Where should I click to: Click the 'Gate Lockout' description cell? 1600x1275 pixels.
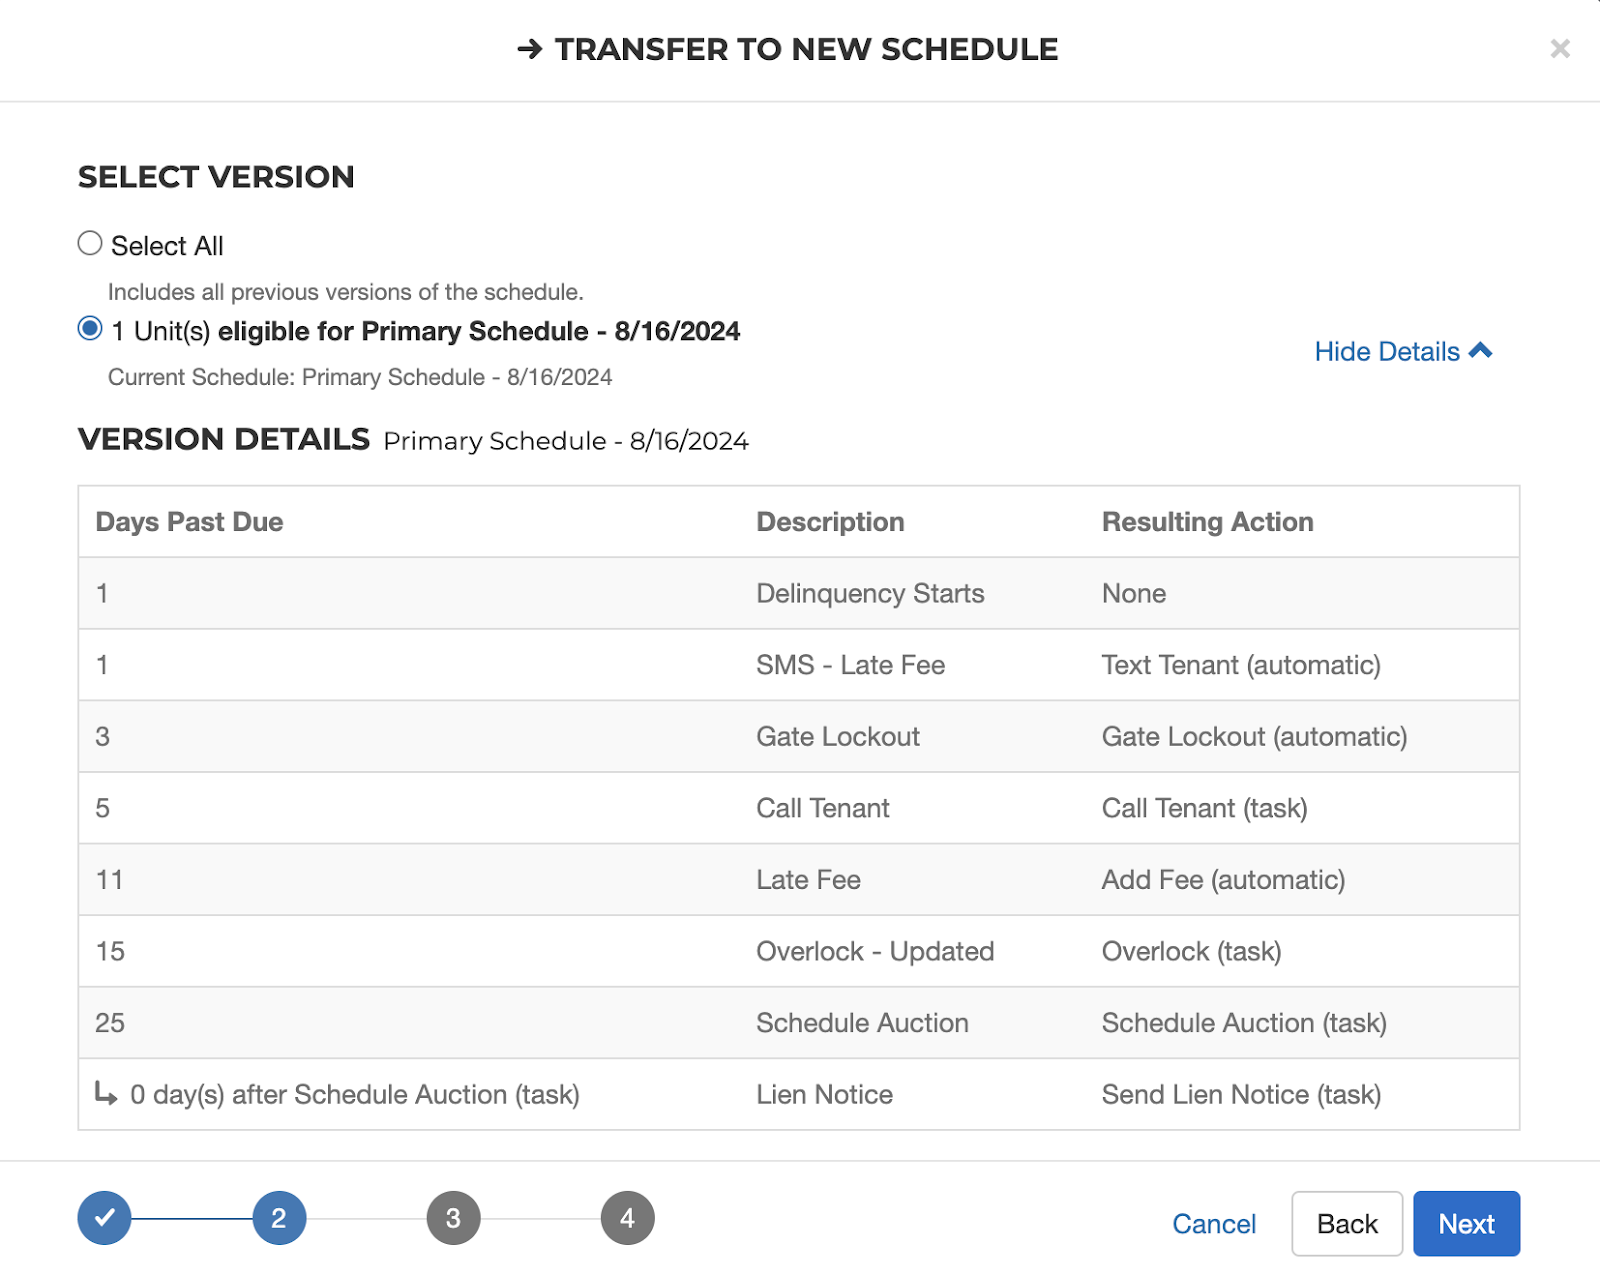[837, 737]
